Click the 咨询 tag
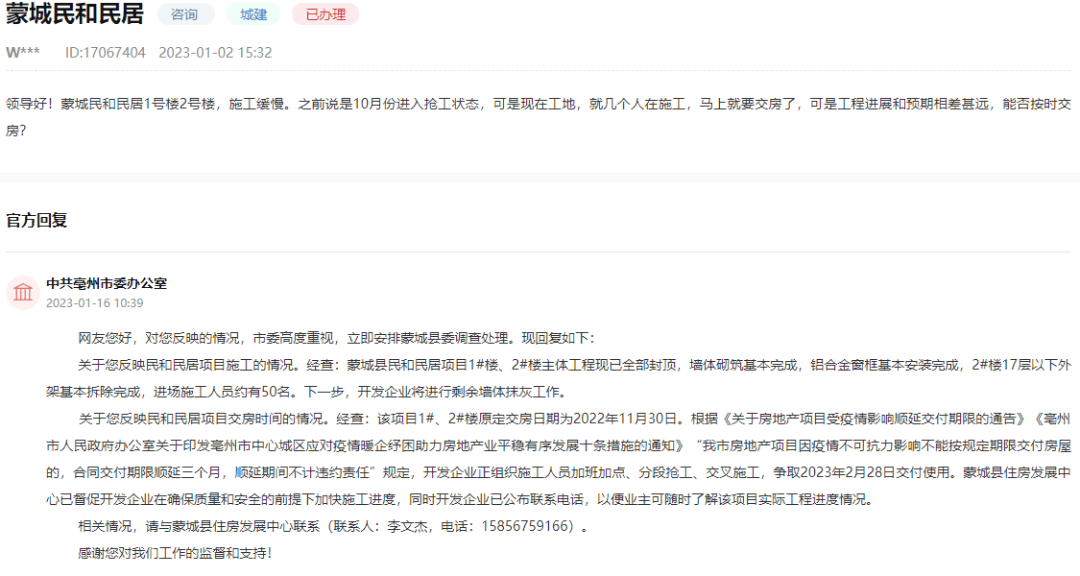 pyautogui.click(x=185, y=14)
